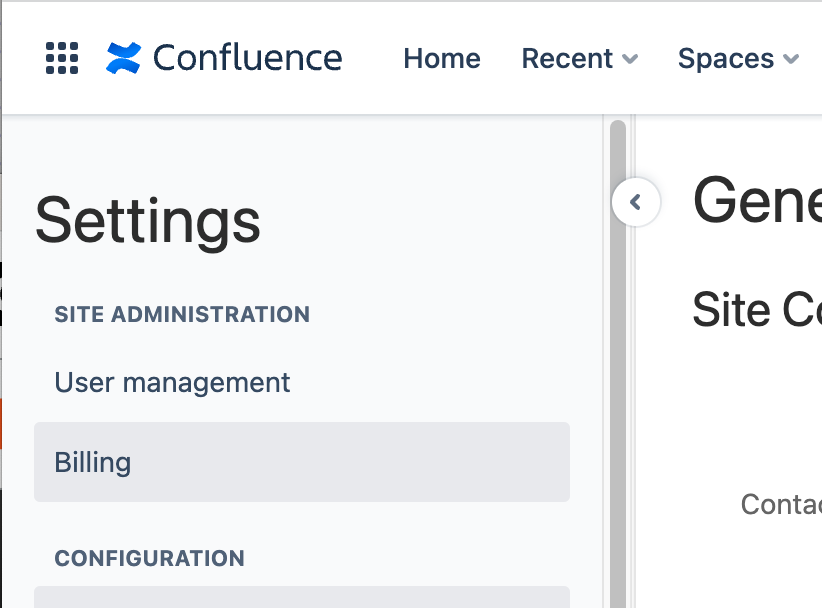Viewport: 822px width, 608px height.
Task: Collapse the Settings sidebar with arrow button
Action: pos(635,203)
